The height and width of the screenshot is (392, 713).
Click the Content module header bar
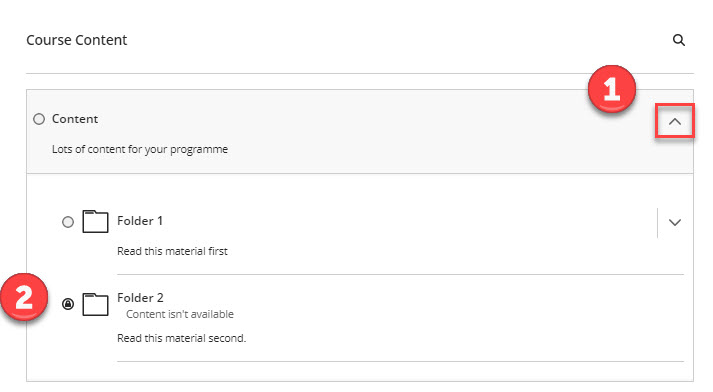pos(360,131)
